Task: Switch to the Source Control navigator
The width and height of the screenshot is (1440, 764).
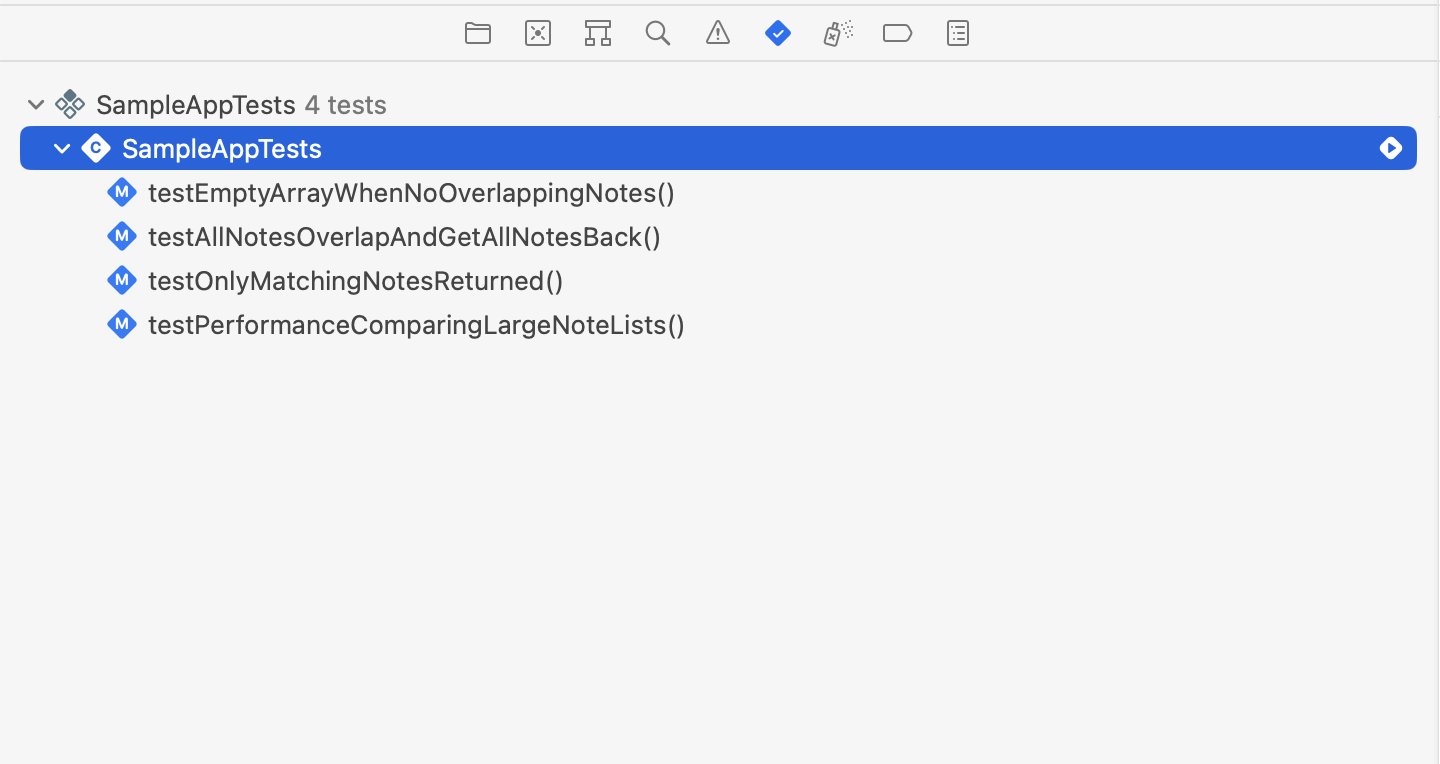Action: tap(538, 33)
